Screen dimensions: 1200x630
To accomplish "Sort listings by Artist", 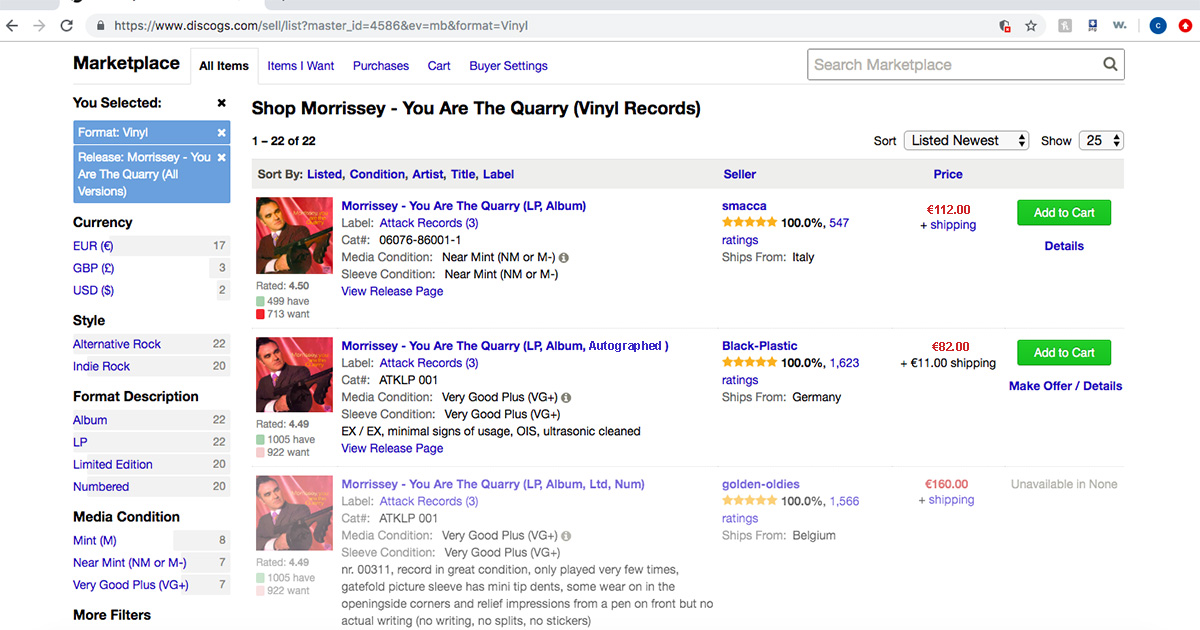I will tap(427, 174).
